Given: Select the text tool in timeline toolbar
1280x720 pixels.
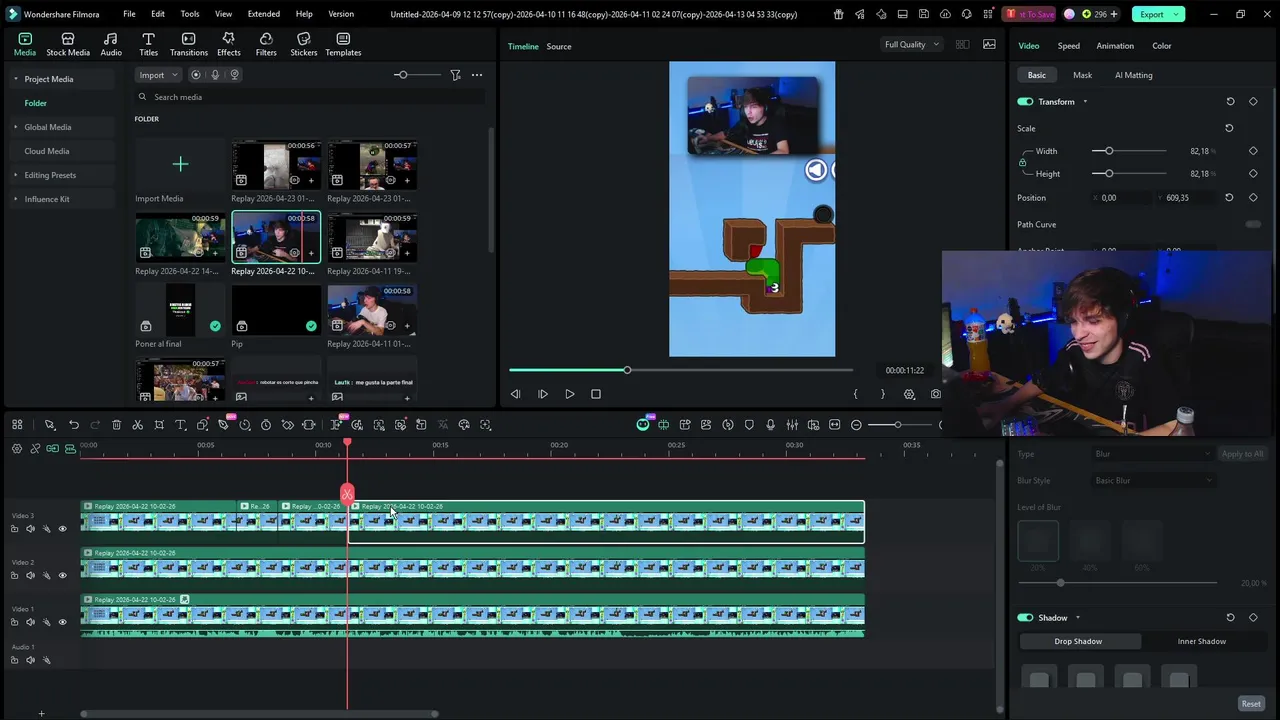Looking at the screenshot, I should click(x=181, y=425).
